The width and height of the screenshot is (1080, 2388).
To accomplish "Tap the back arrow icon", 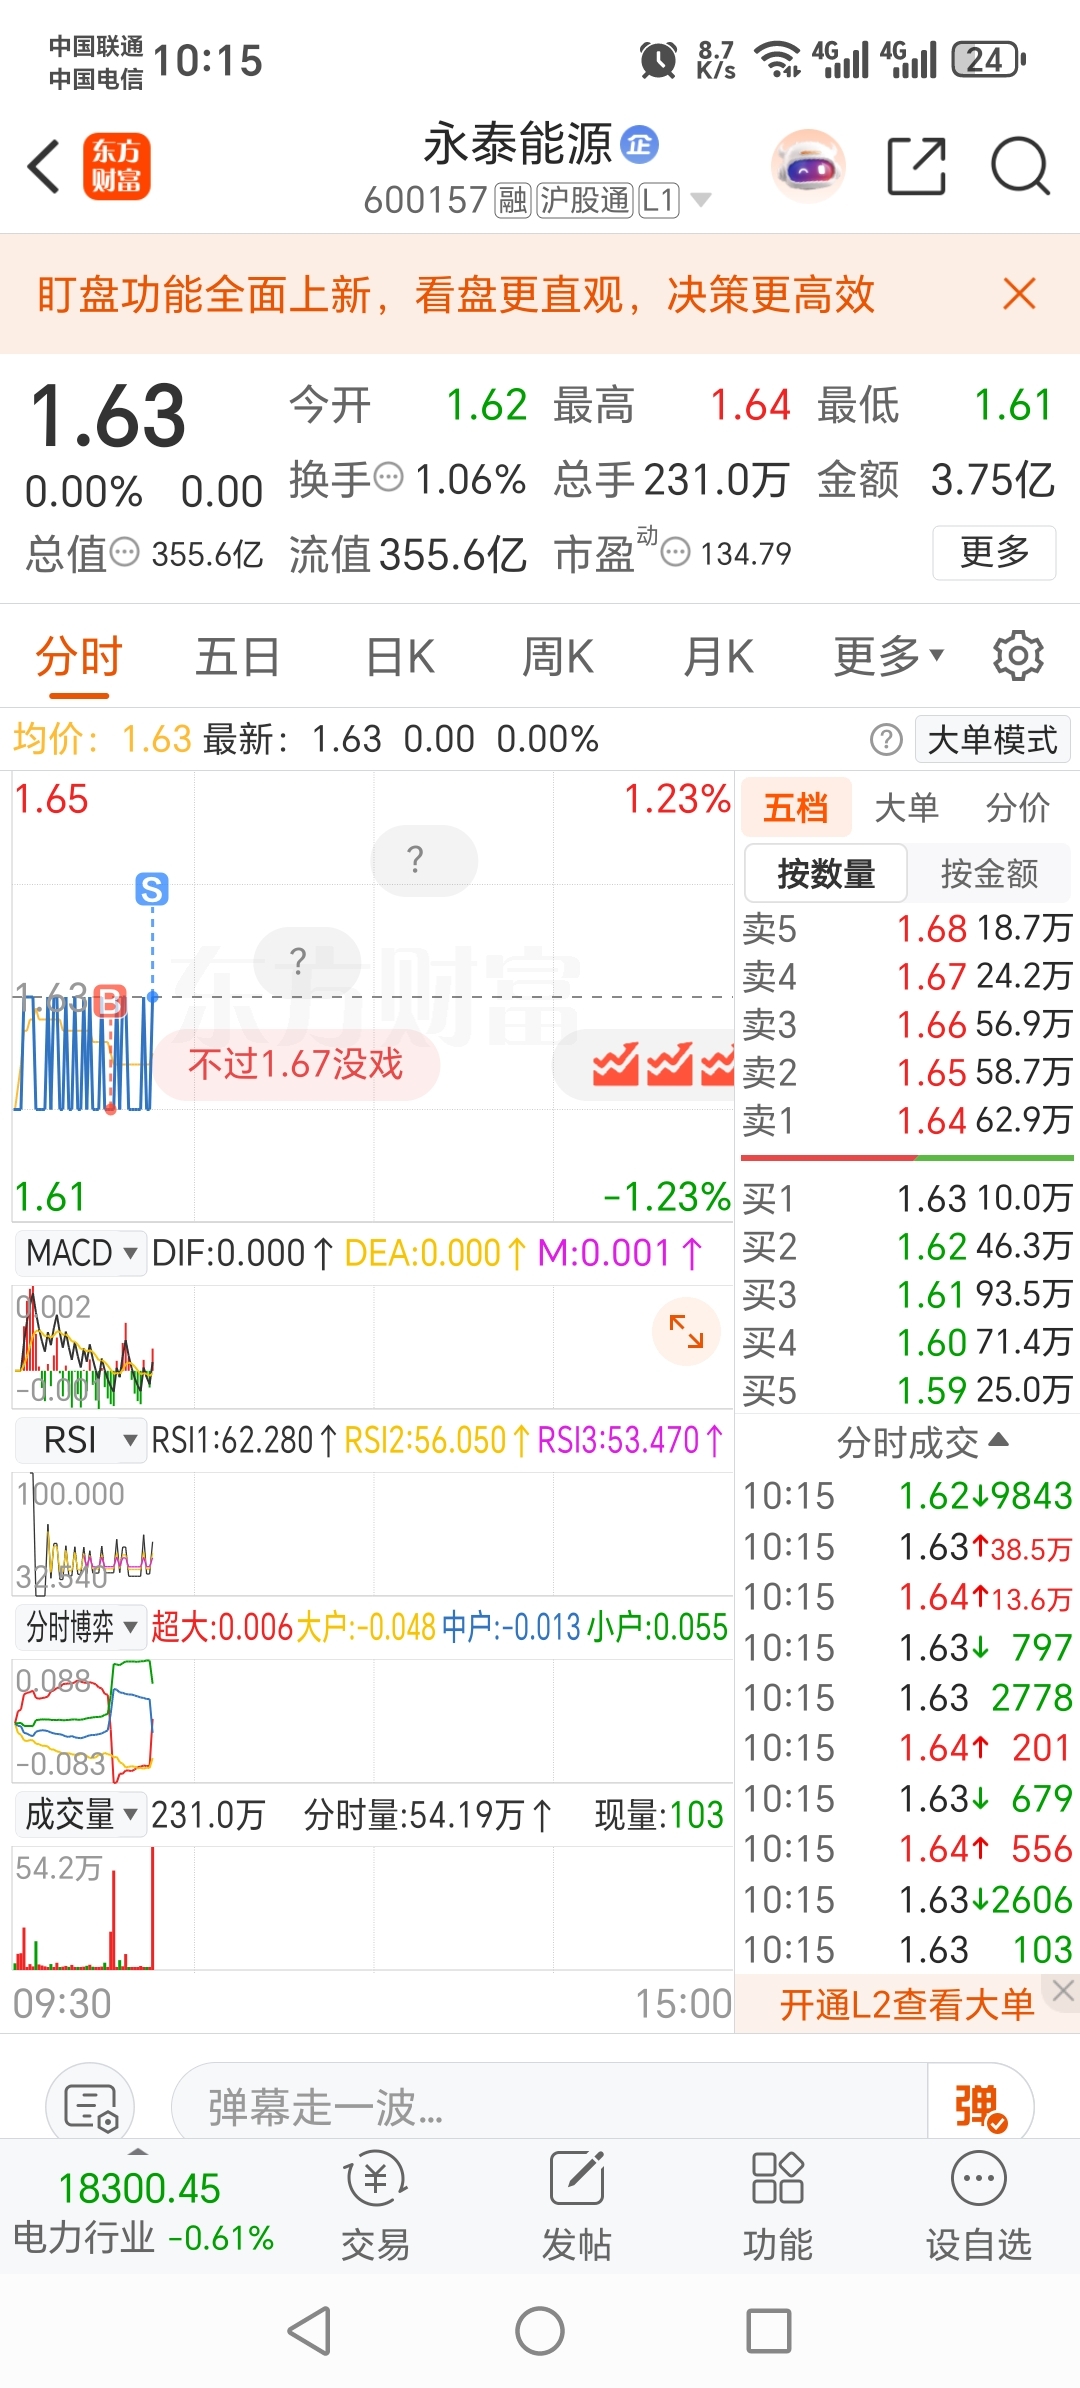I will tap(44, 166).
